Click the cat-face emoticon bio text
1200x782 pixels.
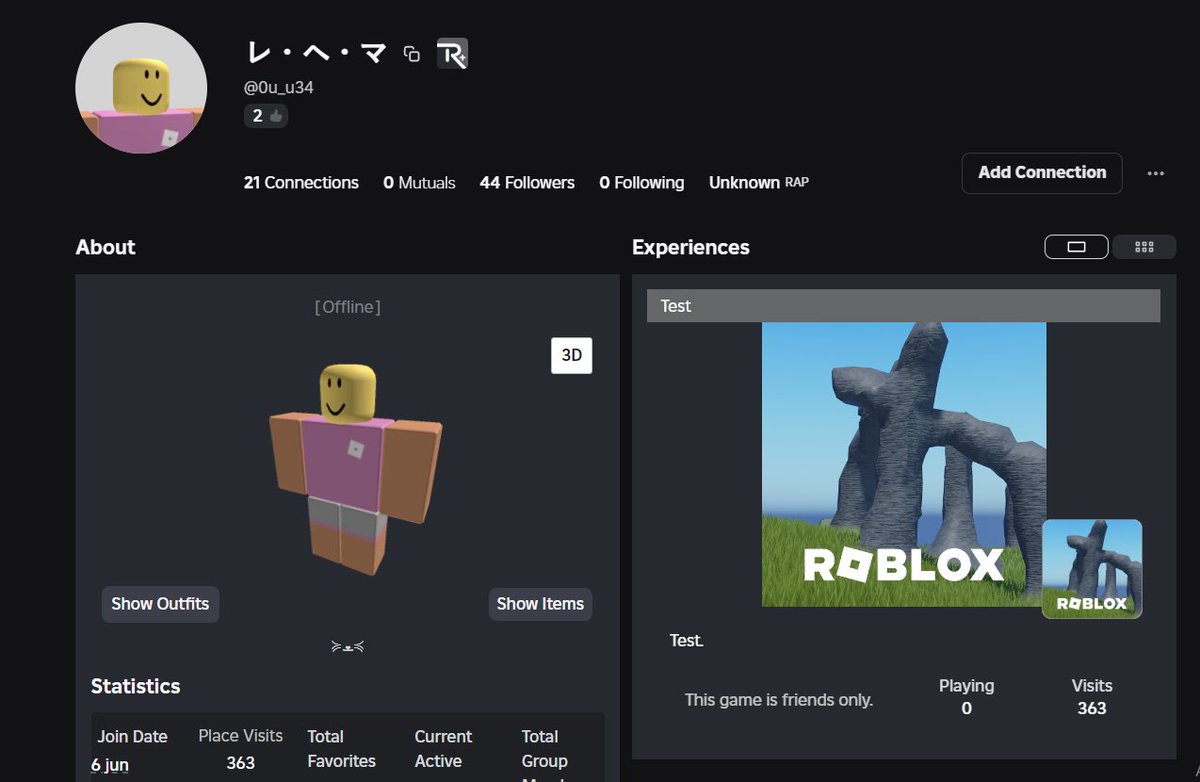(347, 646)
